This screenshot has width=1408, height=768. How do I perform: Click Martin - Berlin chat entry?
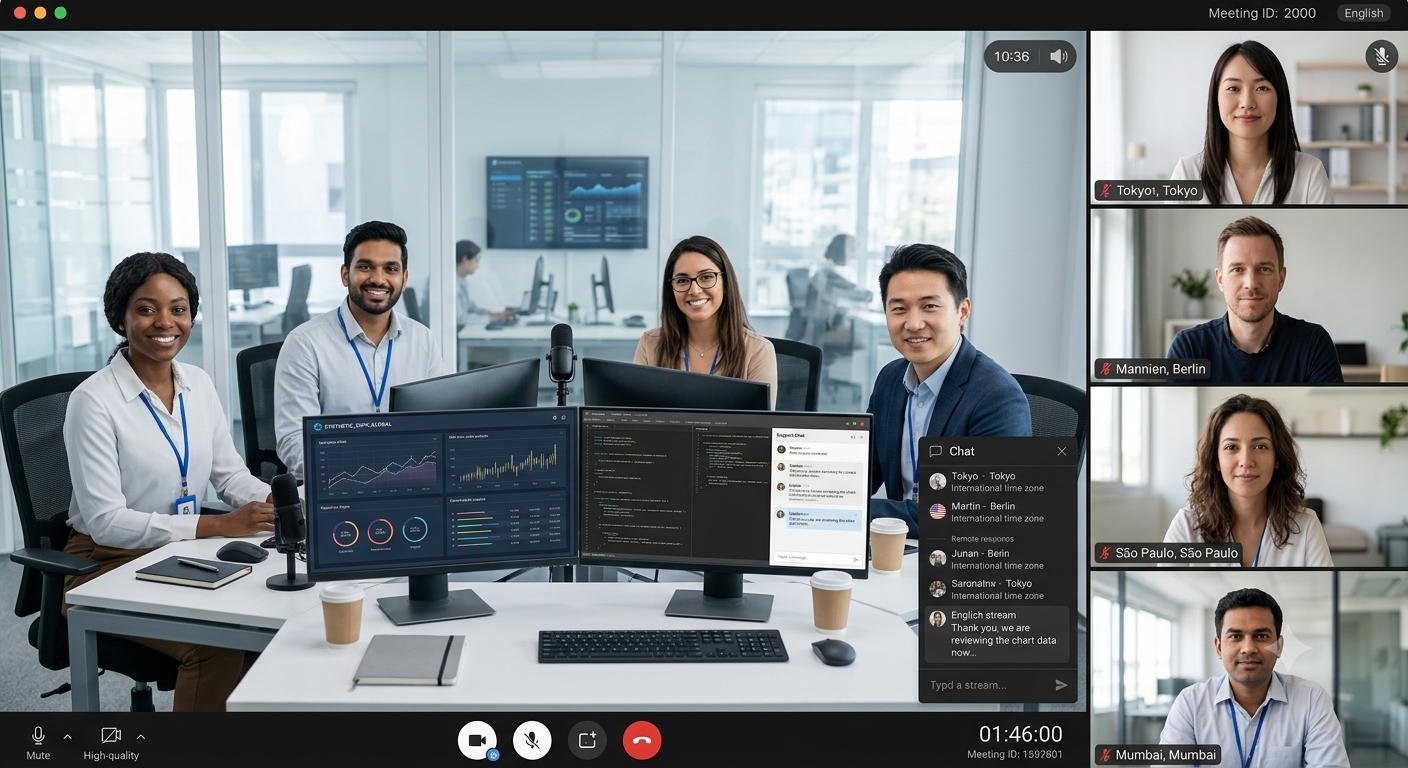tap(998, 512)
